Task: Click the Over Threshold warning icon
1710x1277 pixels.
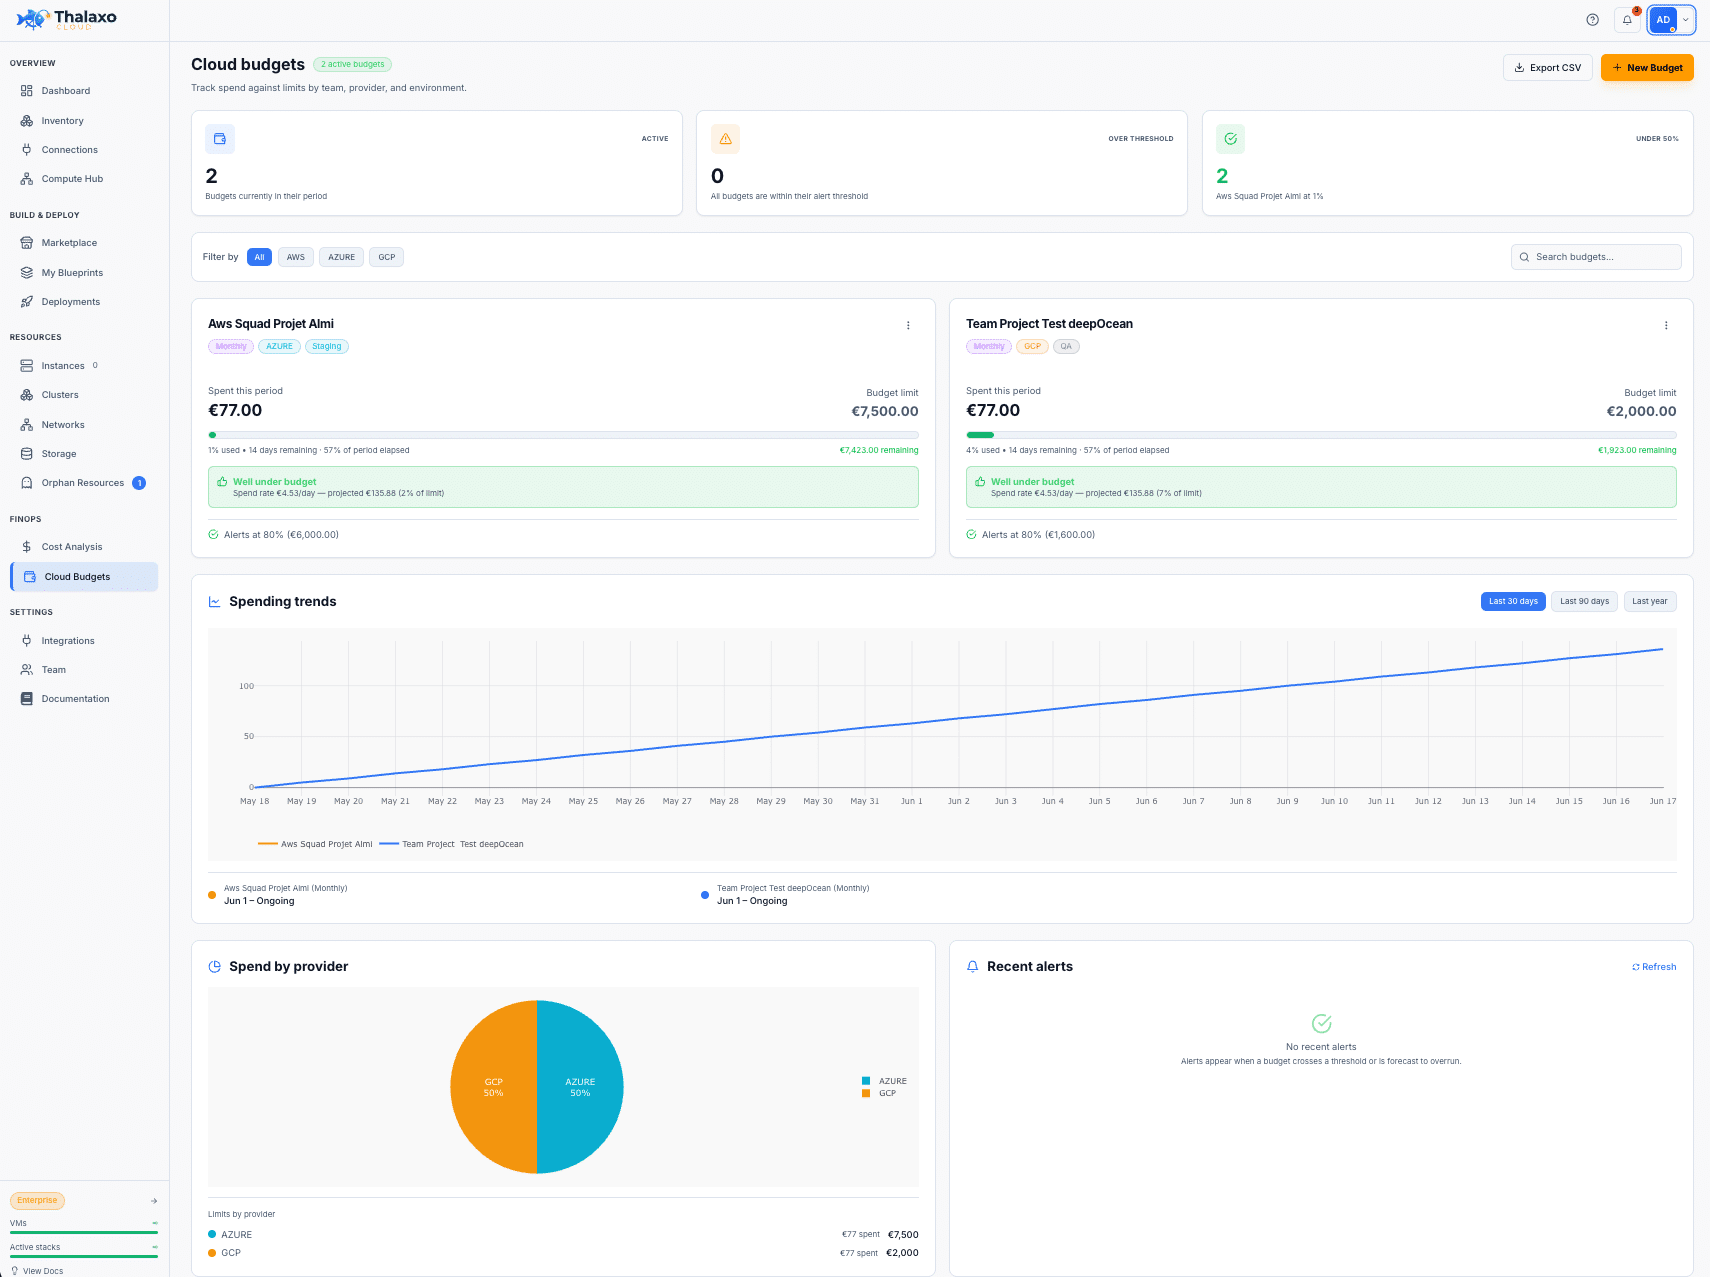Action: (726, 139)
